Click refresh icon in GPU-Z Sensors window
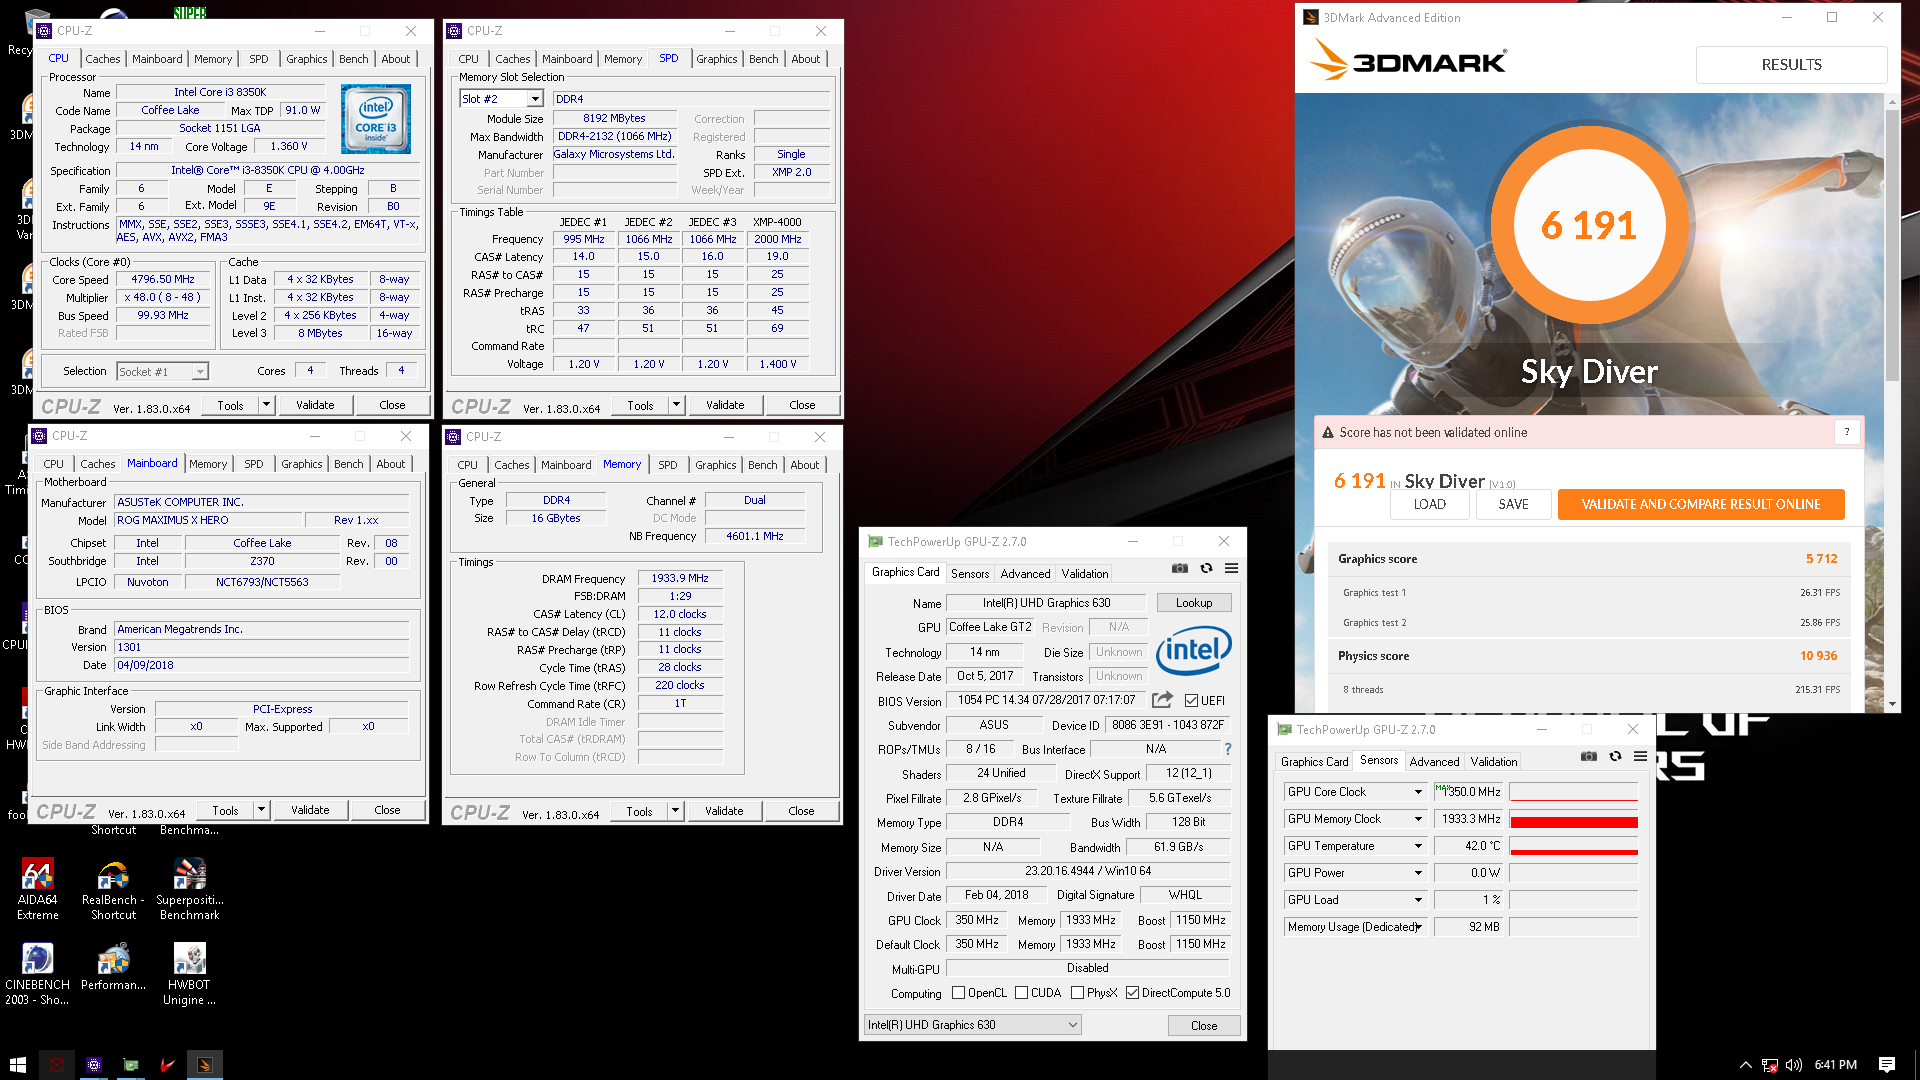Viewport: 1920px width, 1080px height. coord(1615,756)
